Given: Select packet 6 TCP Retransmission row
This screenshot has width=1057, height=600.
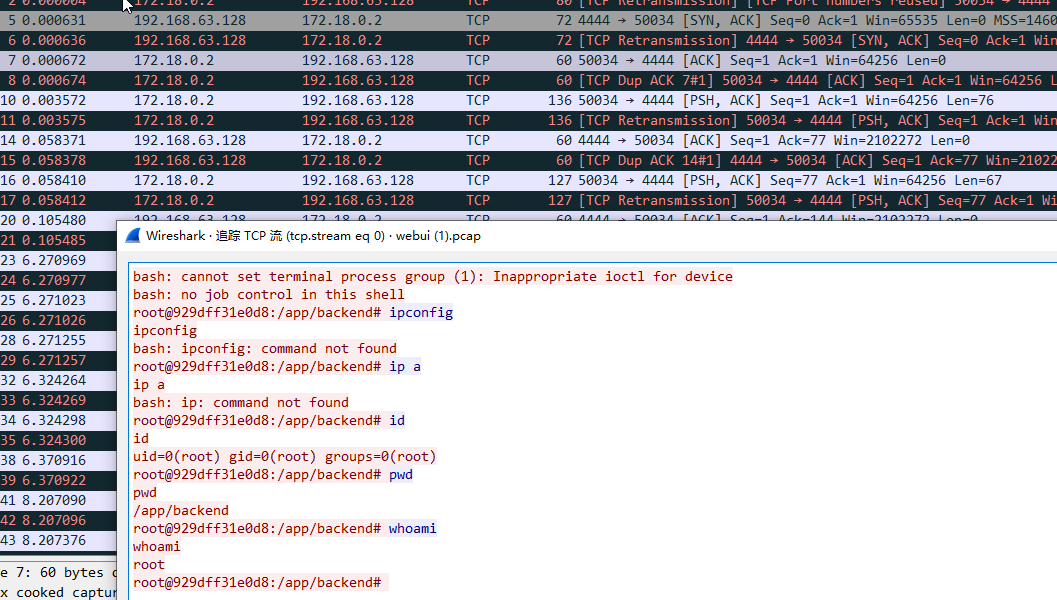Looking at the screenshot, I should coord(528,40).
